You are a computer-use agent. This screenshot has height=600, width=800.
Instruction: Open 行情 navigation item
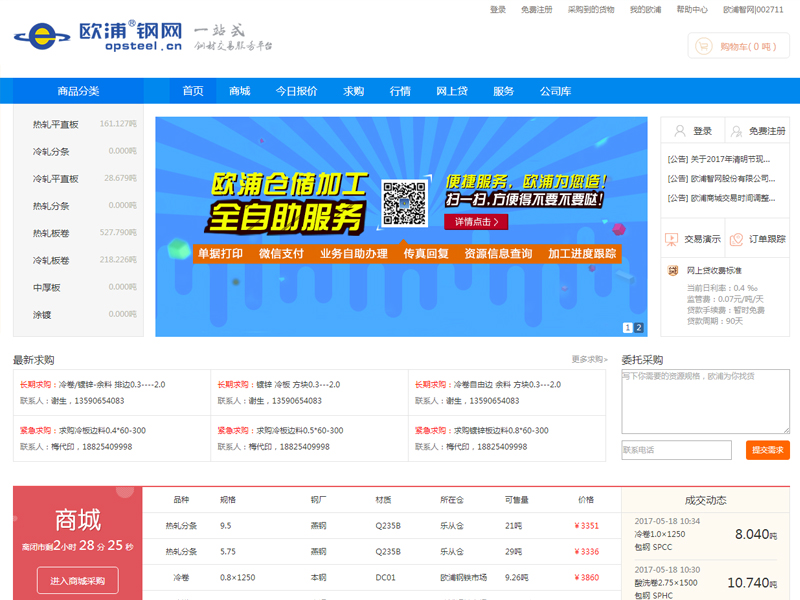[400, 91]
